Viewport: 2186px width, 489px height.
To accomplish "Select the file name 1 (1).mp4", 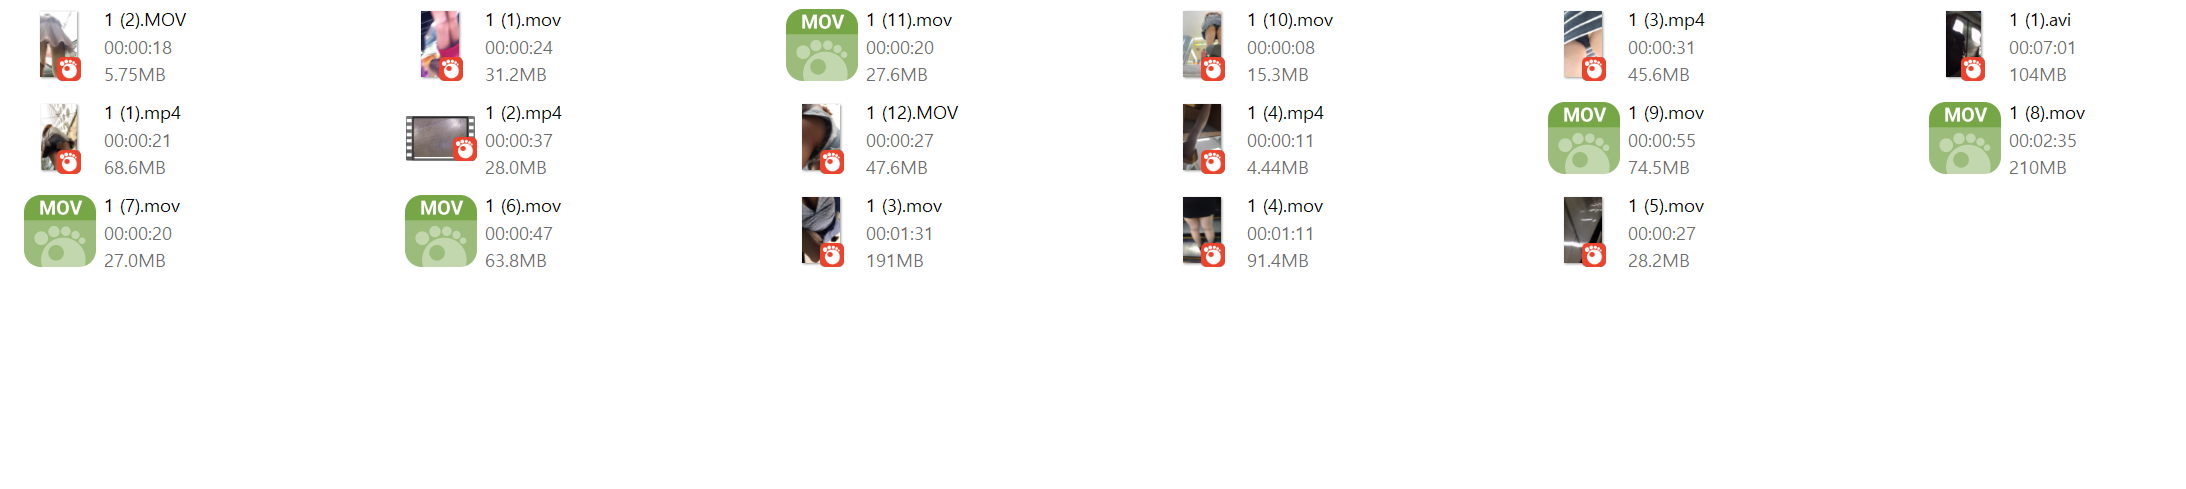I will [x=142, y=113].
